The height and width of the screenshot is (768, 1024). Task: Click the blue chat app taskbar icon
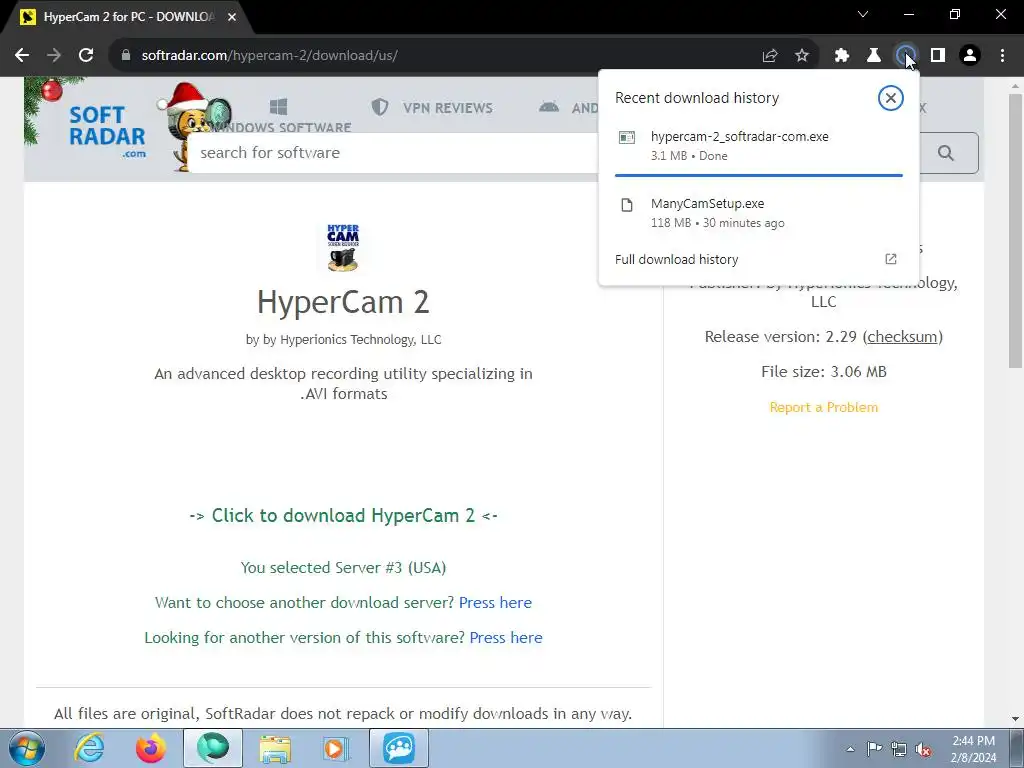click(399, 748)
